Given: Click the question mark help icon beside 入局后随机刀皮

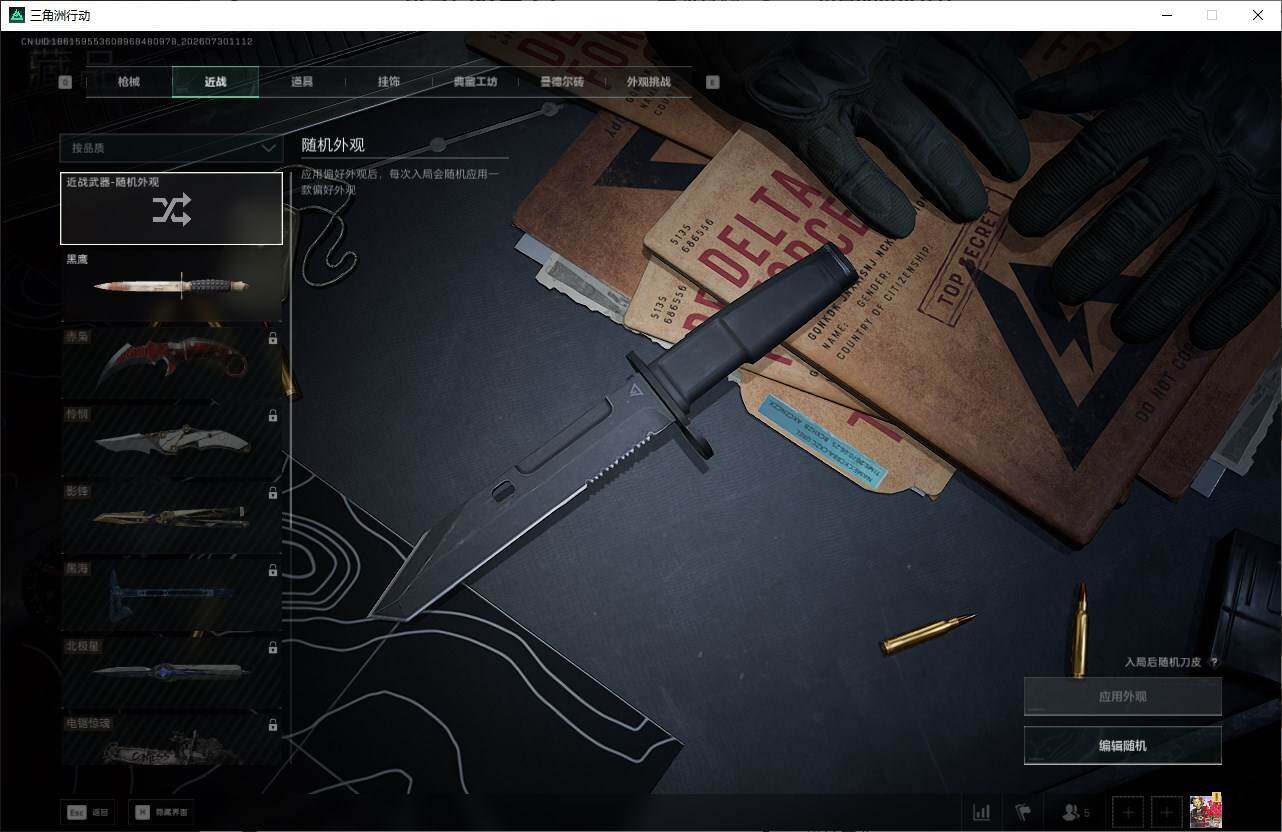Looking at the screenshot, I should point(1214,662).
